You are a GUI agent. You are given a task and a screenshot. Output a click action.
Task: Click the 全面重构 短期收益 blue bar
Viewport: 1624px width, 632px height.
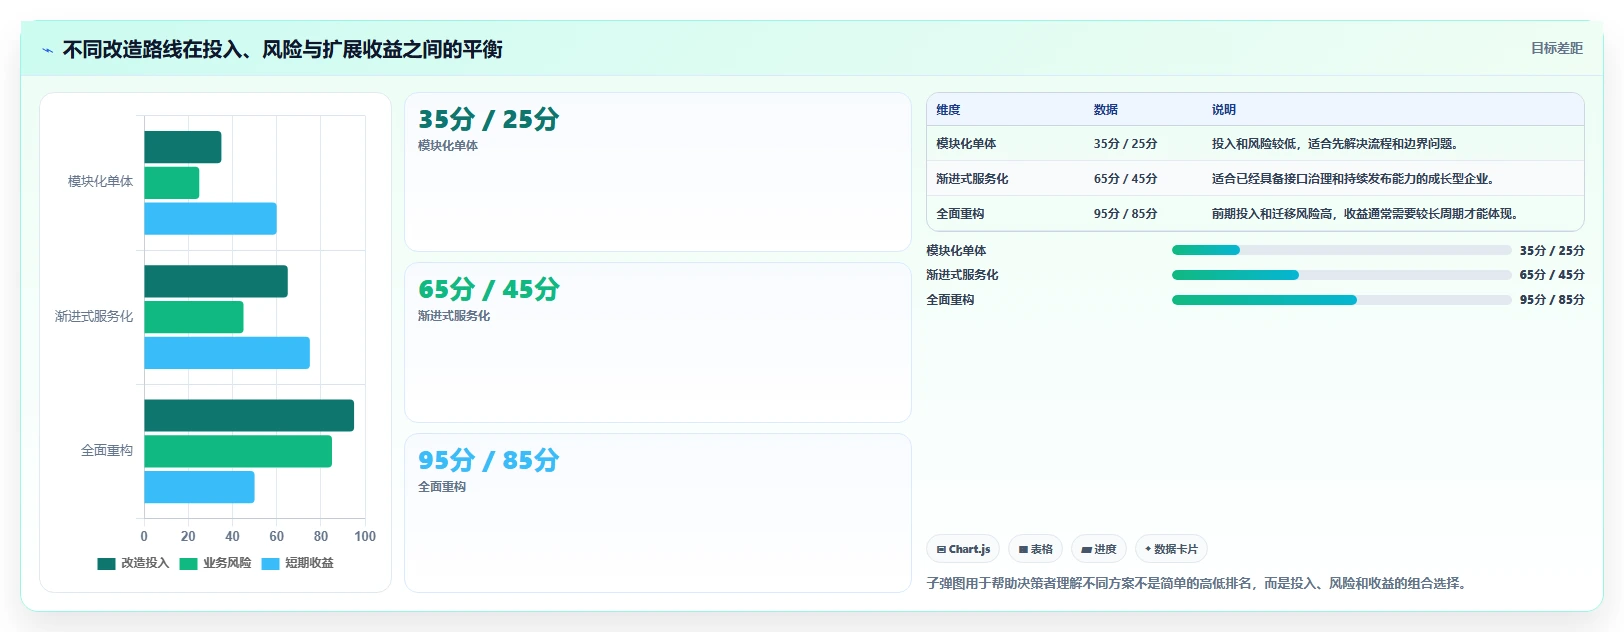pos(199,487)
